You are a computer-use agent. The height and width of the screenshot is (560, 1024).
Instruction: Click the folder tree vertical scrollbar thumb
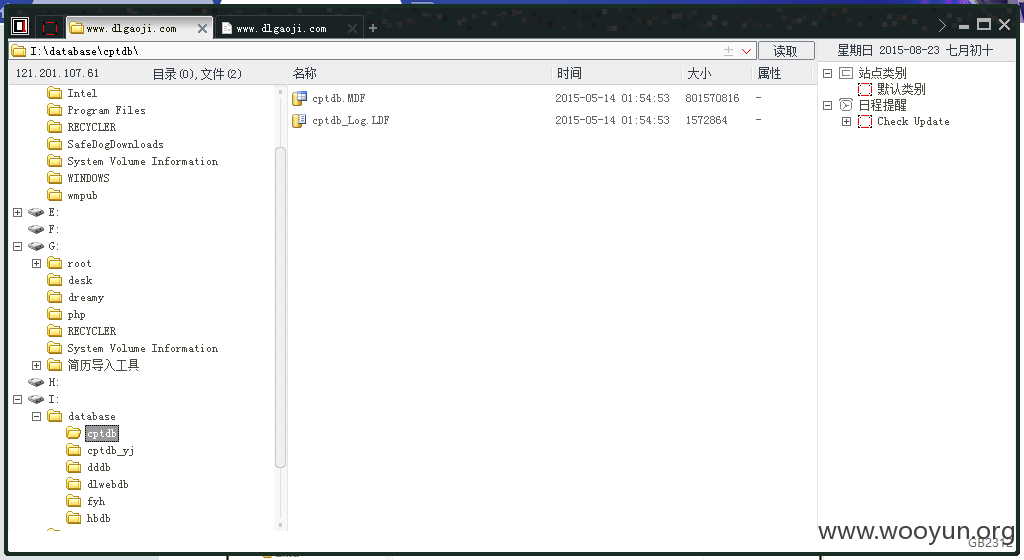click(x=280, y=307)
